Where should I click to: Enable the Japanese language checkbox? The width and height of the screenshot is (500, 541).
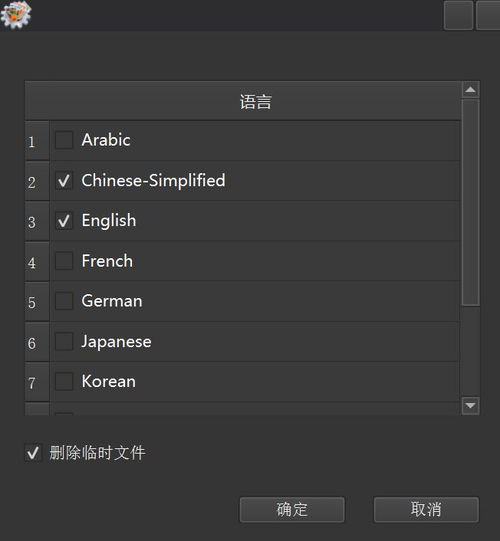click(64, 342)
